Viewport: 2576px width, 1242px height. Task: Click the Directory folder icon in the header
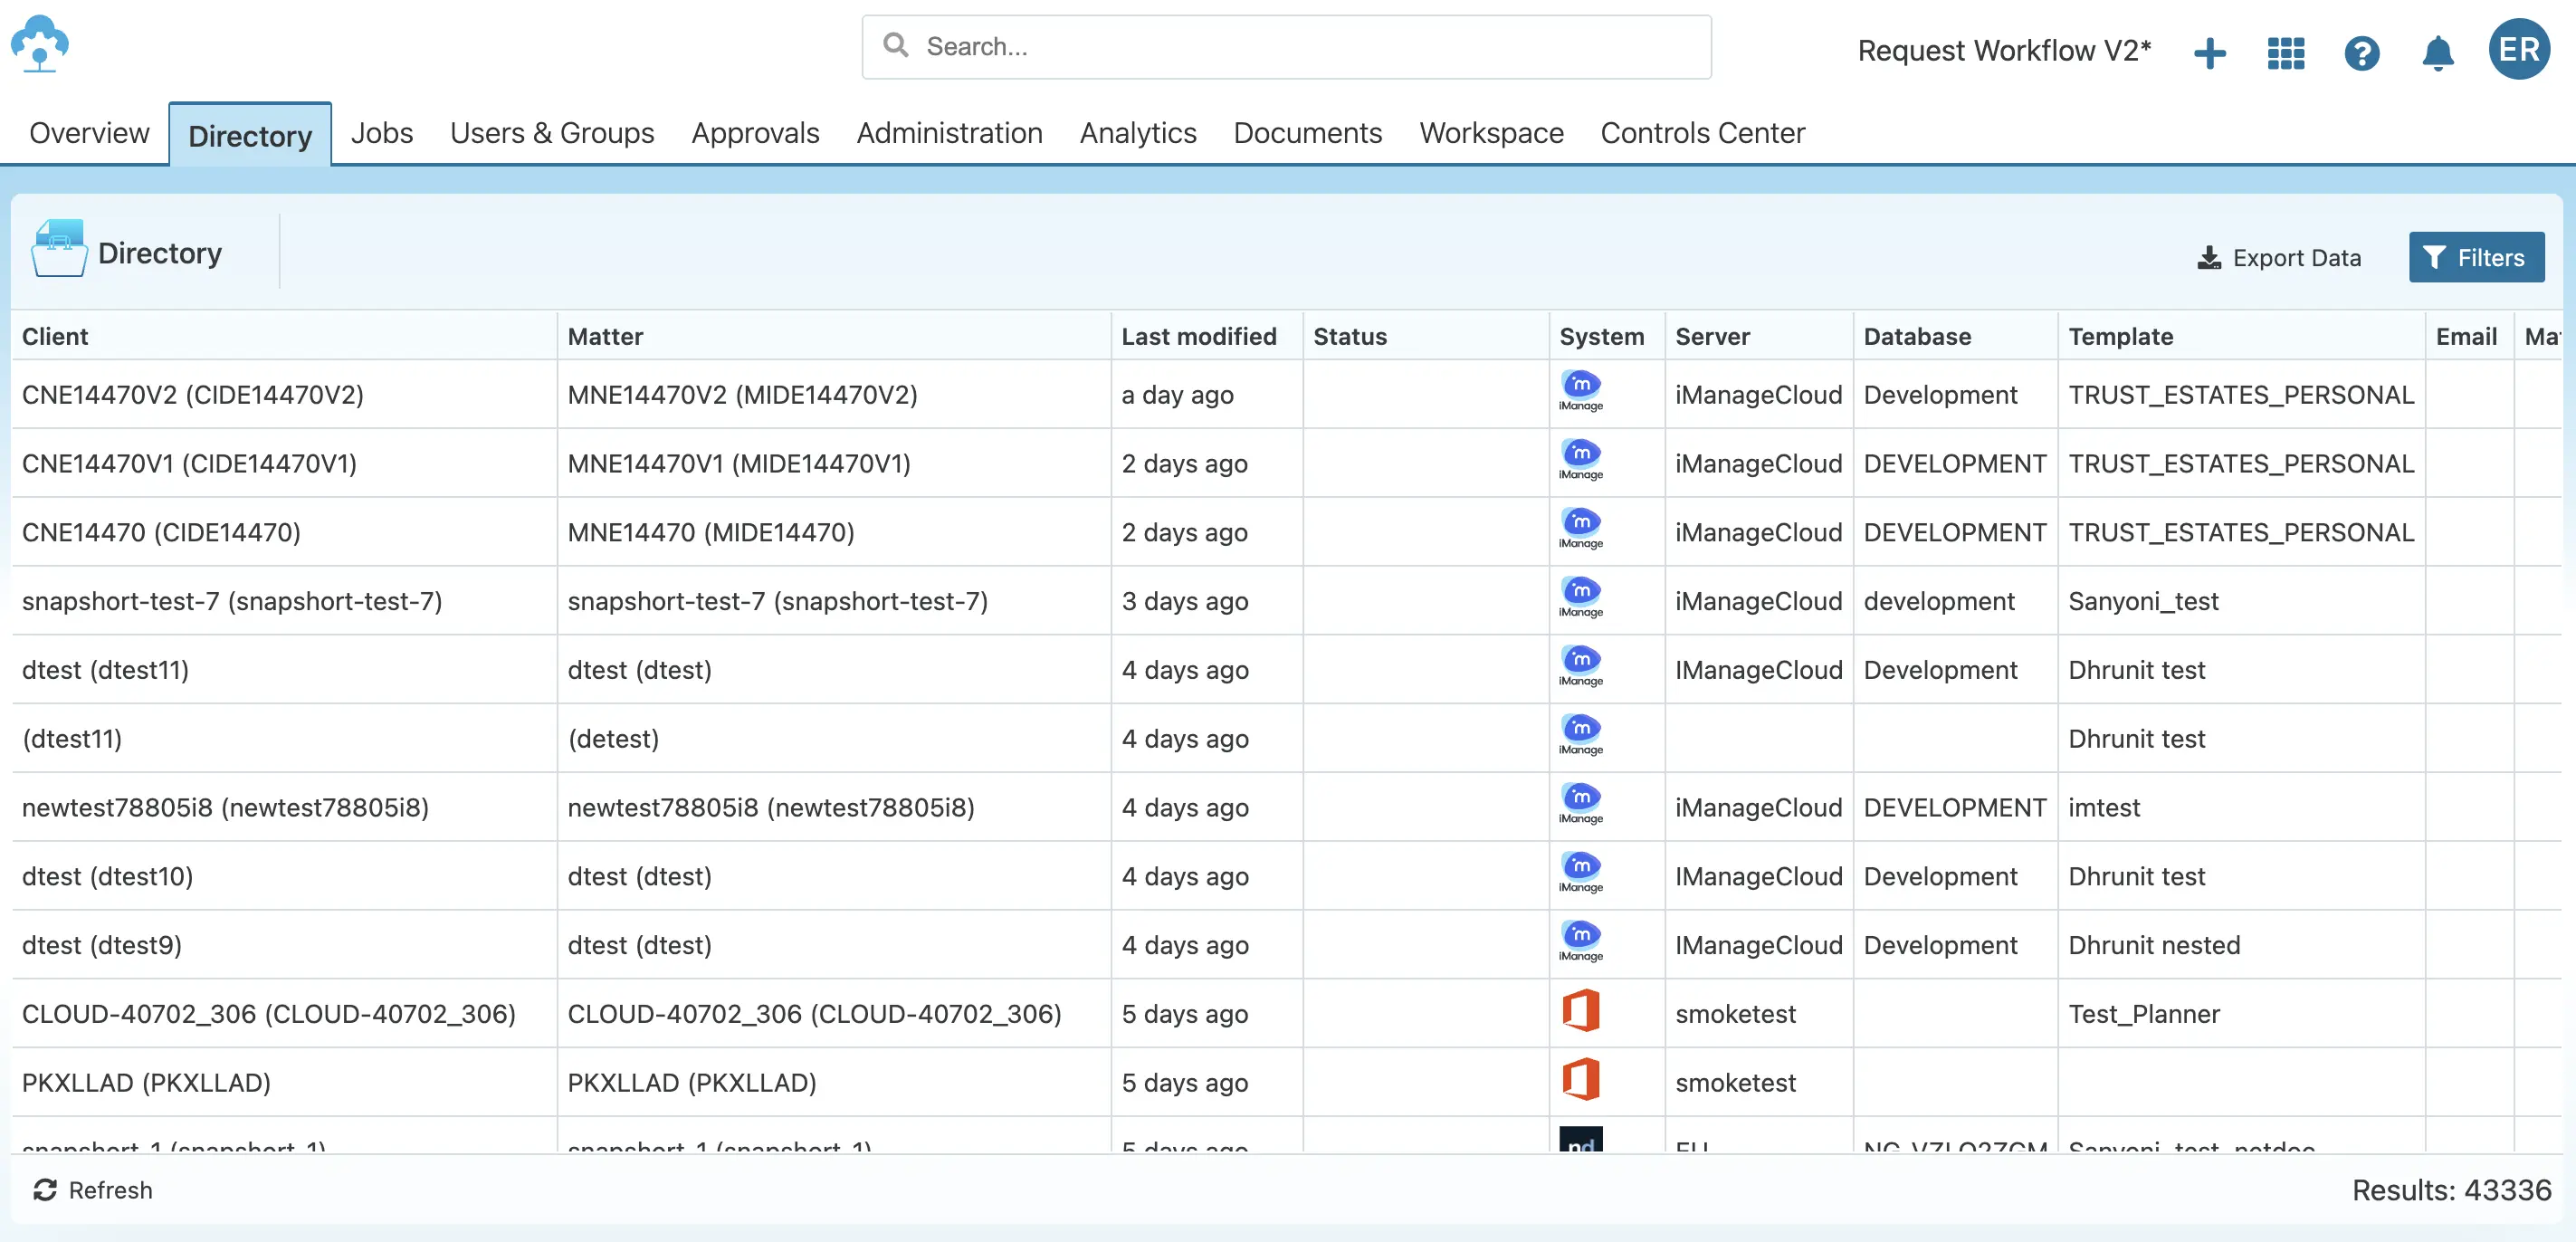coord(59,251)
